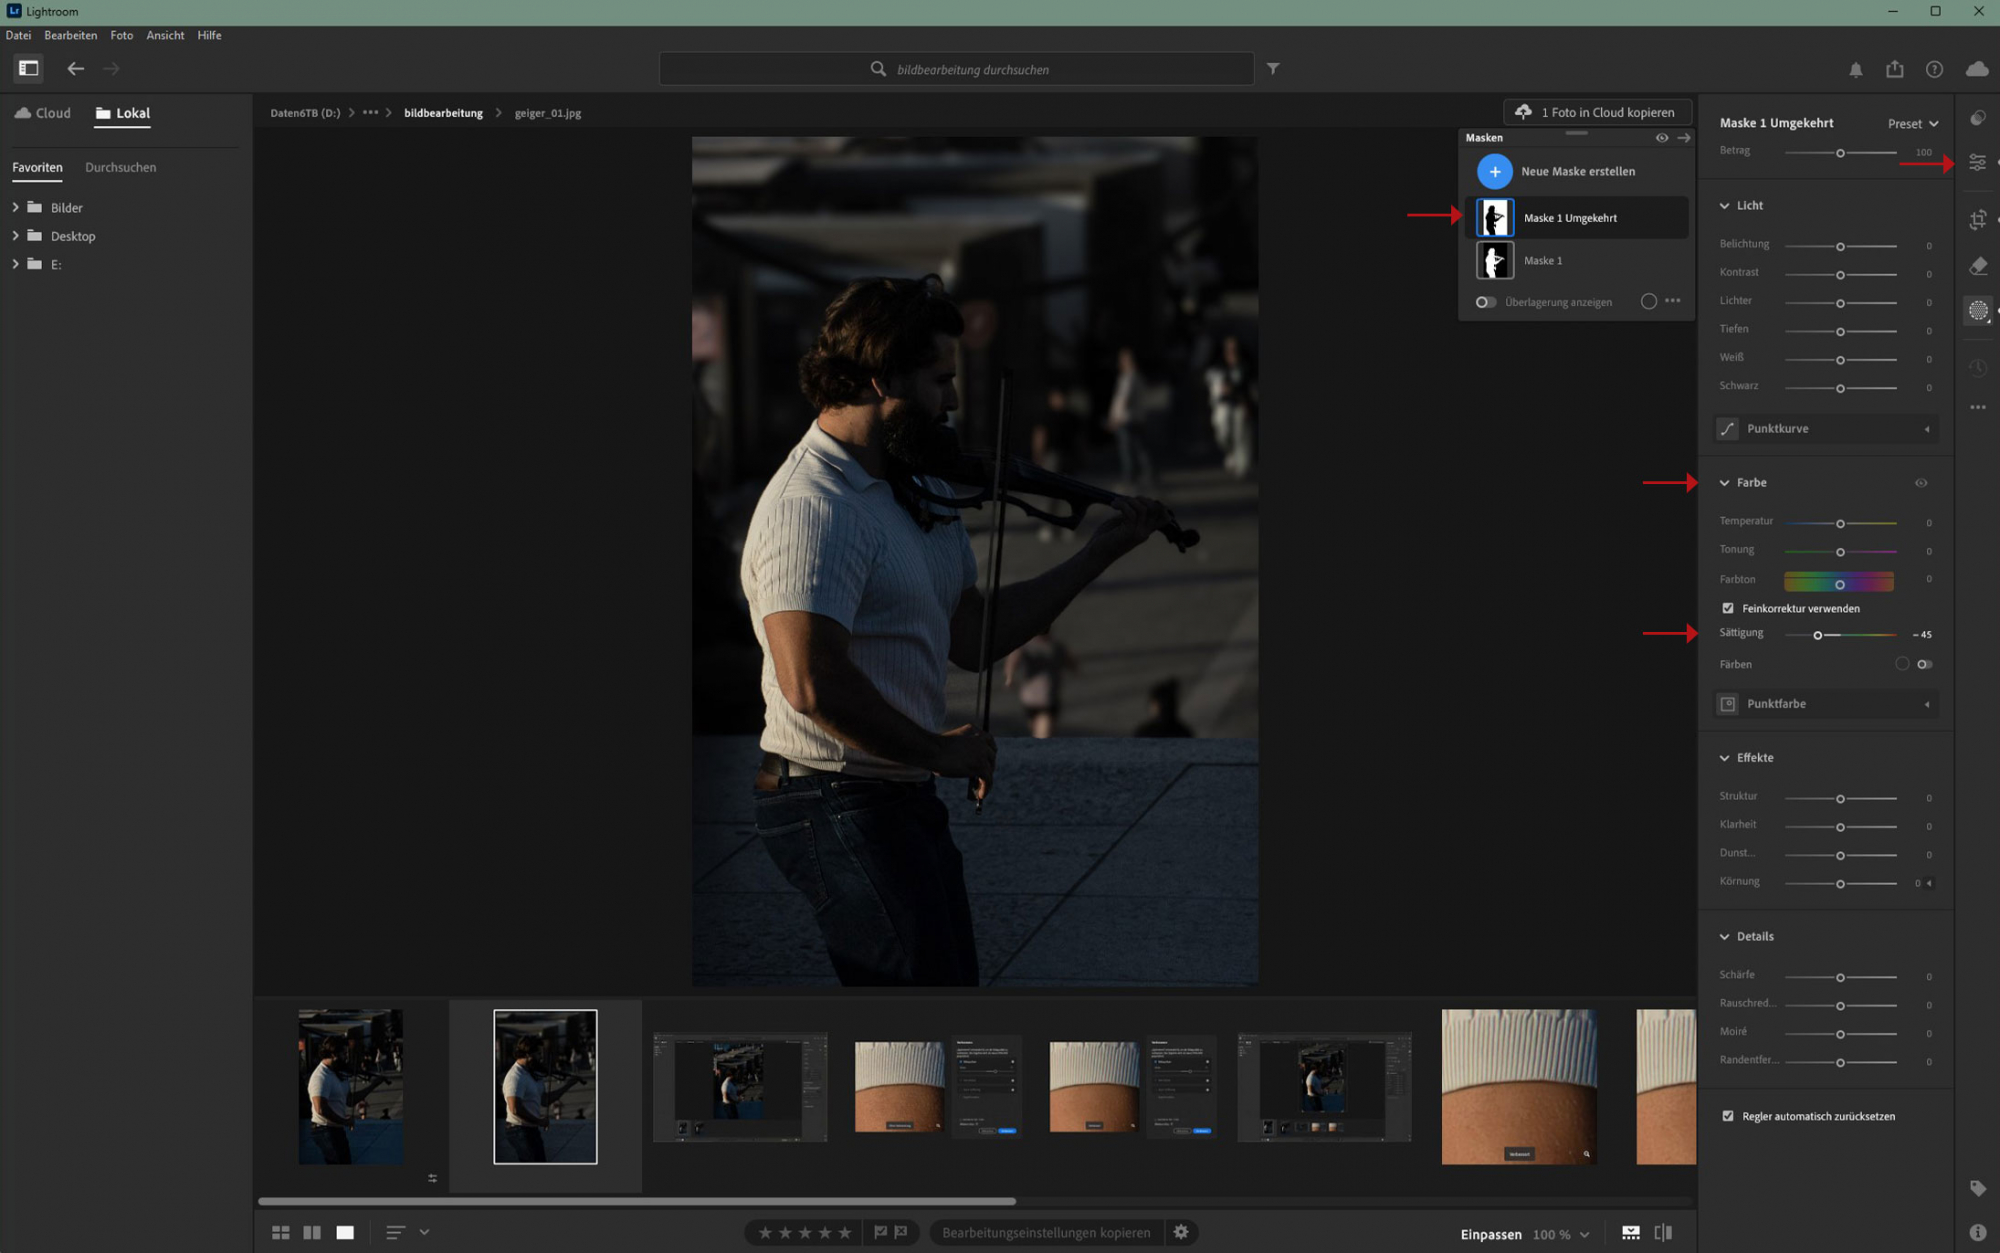Viewport: 2000px width, 1253px height.
Task: Collapse the Licht section
Action: [x=1724, y=205]
